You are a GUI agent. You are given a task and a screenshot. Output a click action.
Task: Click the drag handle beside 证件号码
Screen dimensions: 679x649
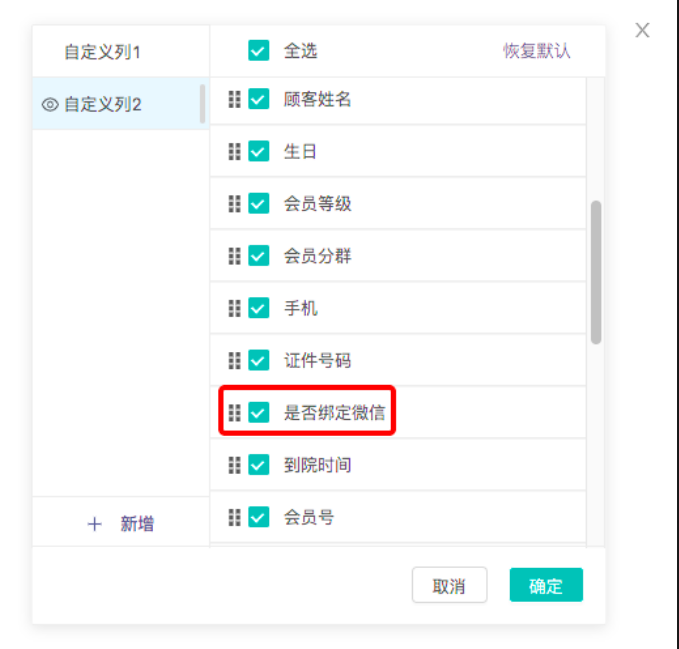coord(234,360)
